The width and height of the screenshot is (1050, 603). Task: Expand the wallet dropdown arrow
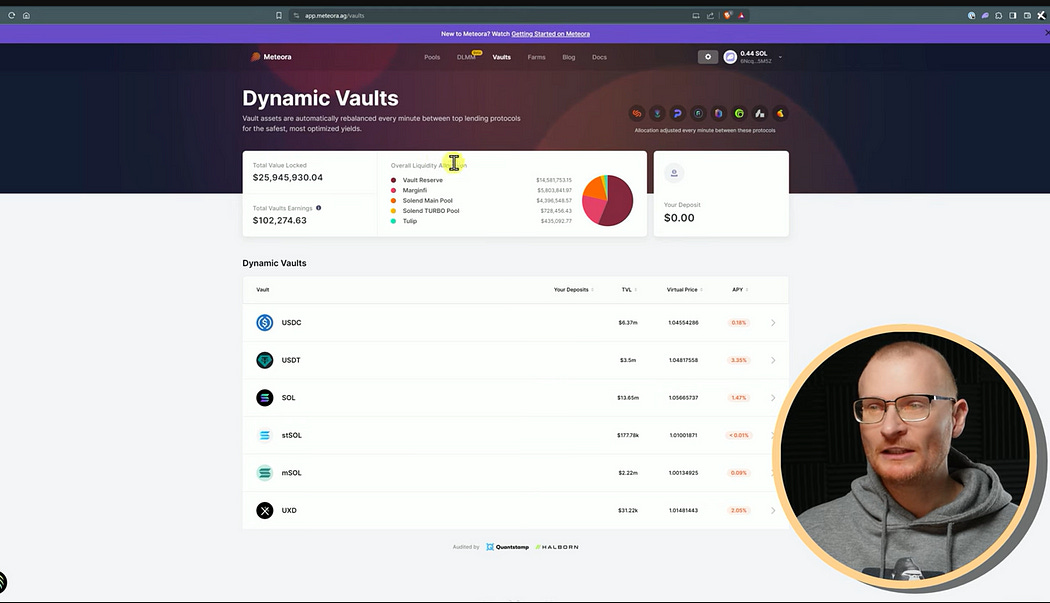tap(780, 57)
